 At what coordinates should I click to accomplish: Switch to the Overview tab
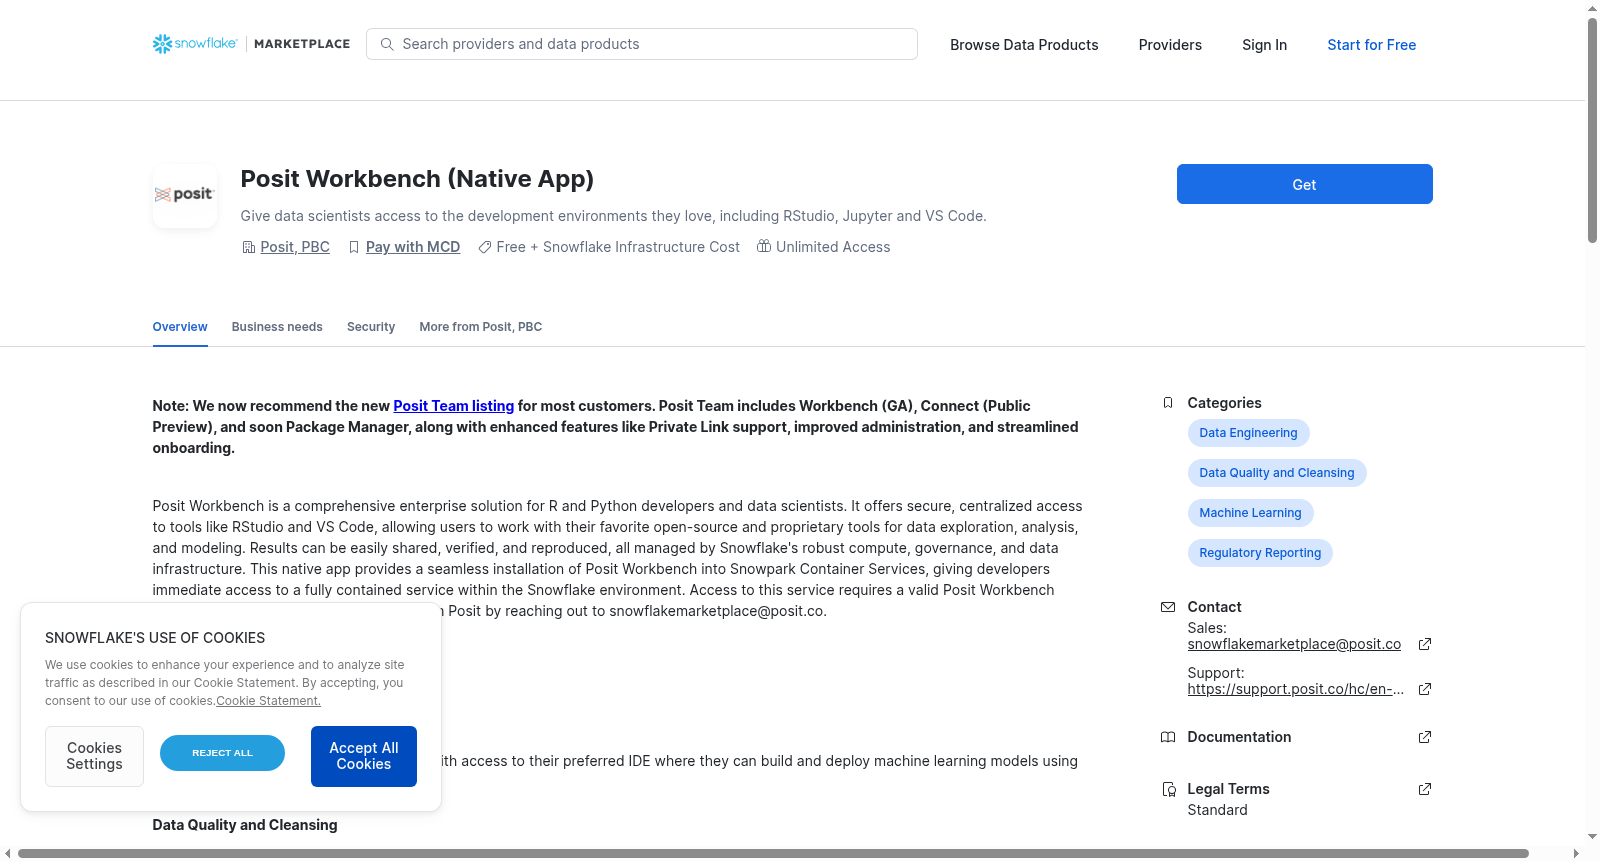point(180,327)
